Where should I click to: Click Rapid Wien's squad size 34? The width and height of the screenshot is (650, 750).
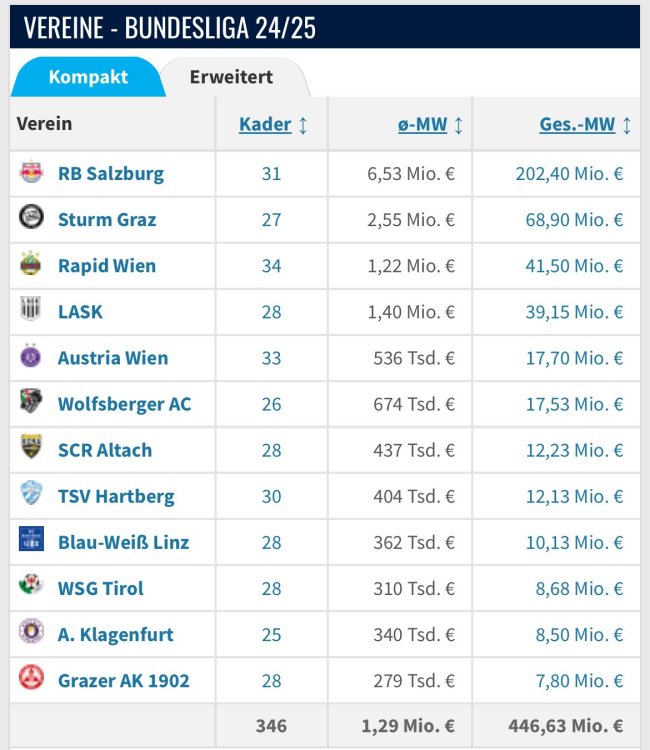[x=271, y=265]
